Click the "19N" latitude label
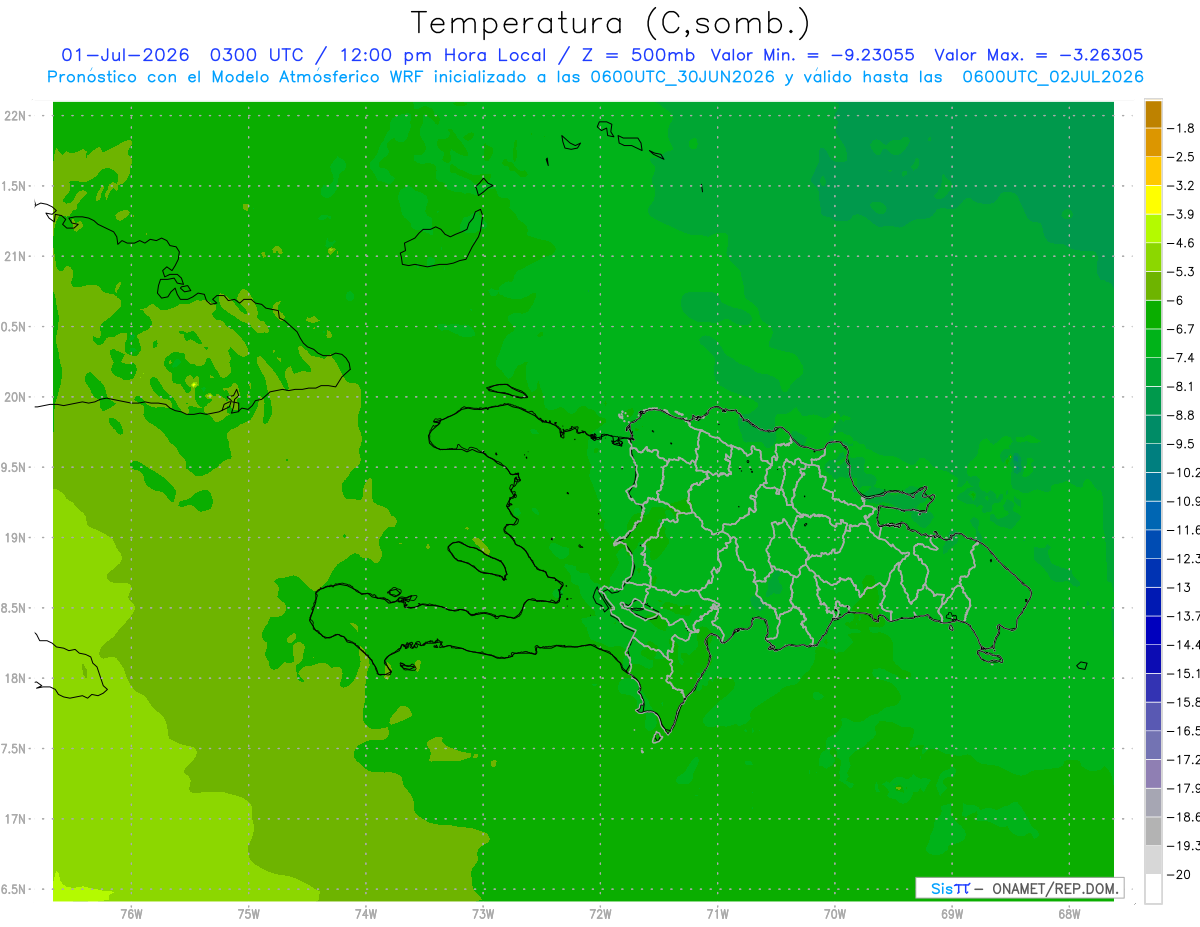This screenshot has width=1200, height=927. point(16,538)
